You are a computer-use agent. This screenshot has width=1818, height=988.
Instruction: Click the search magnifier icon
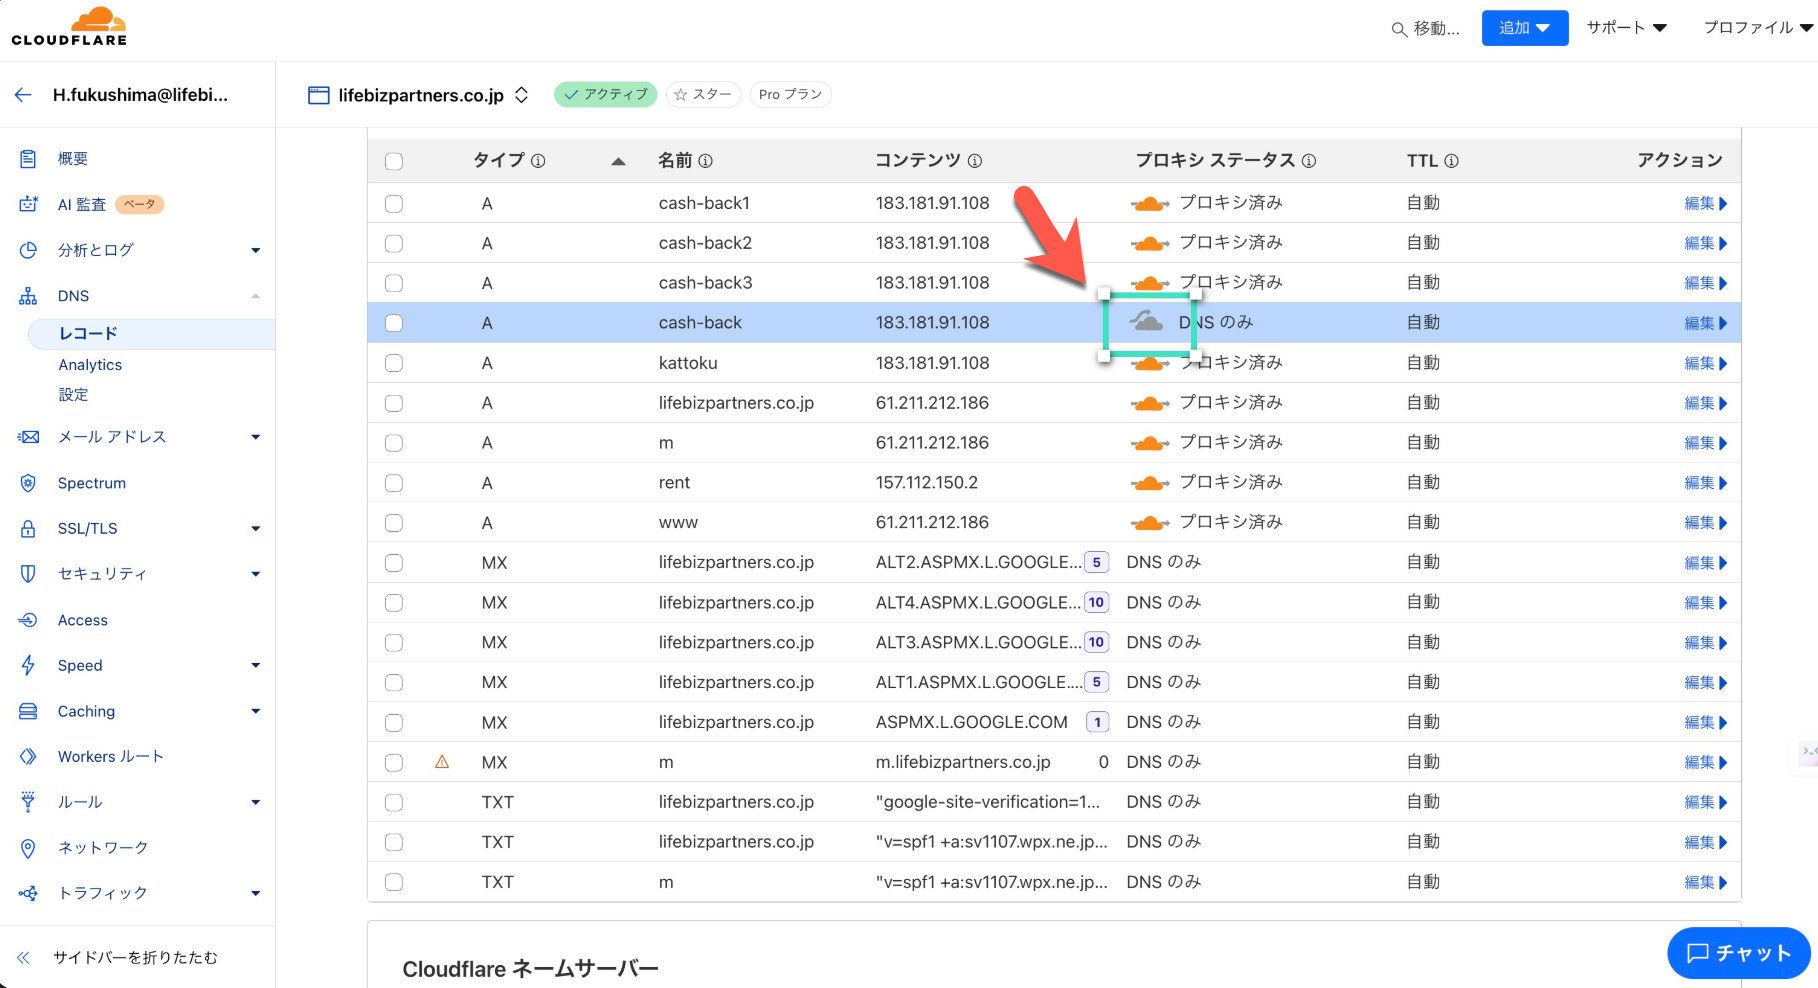[x=1399, y=30]
